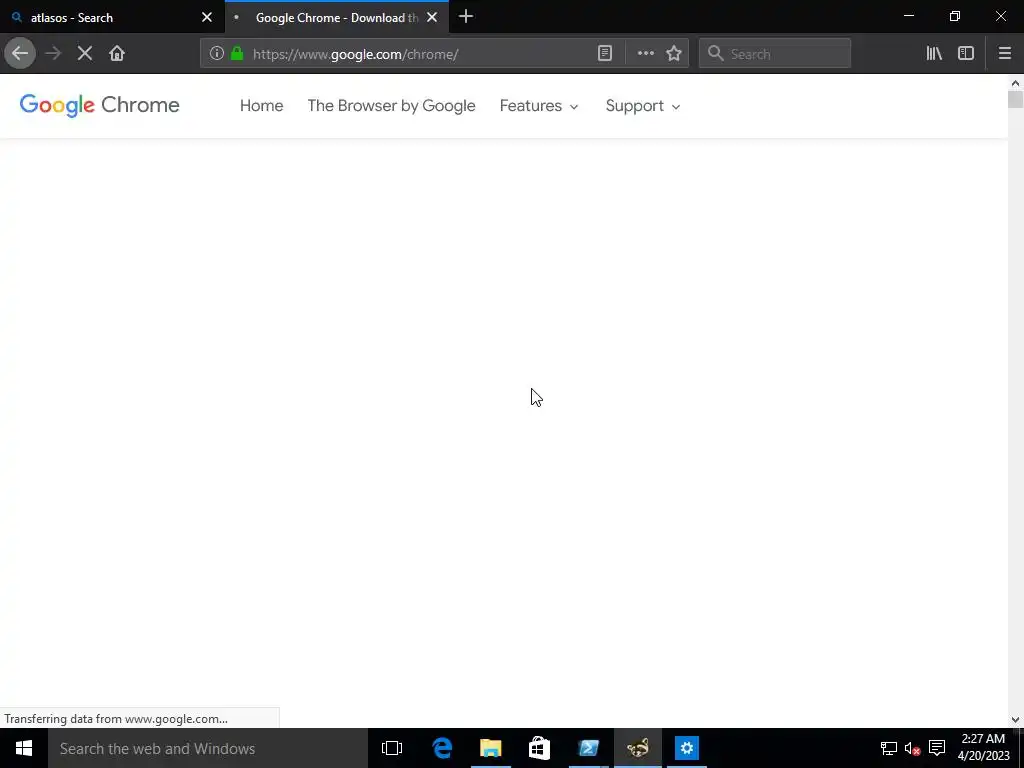Click the active browser taskbar icon
The width and height of the screenshot is (1024, 768).
point(638,748)
